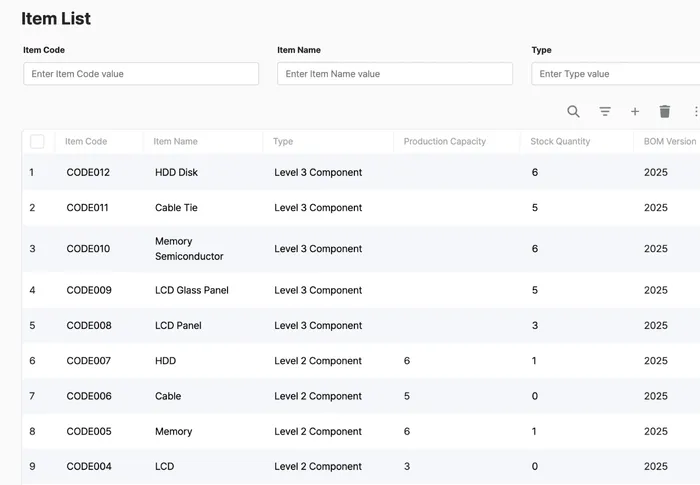Click the Cable Tie item name
Viewport: 700px width, 485px height.
click(176, 208)
